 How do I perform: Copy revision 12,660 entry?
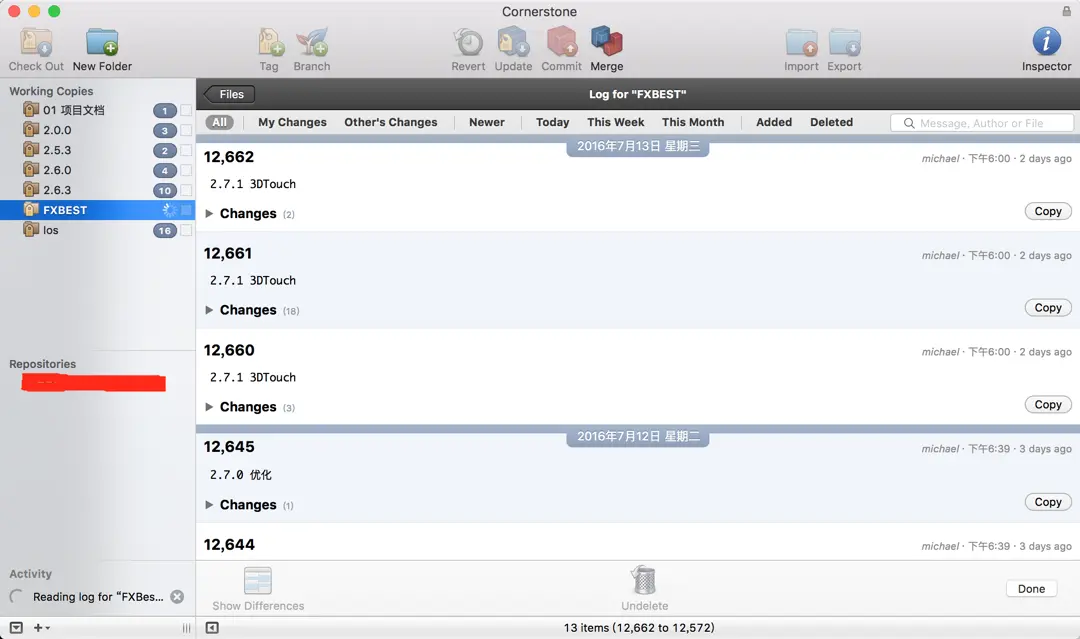pos(1048,405)
